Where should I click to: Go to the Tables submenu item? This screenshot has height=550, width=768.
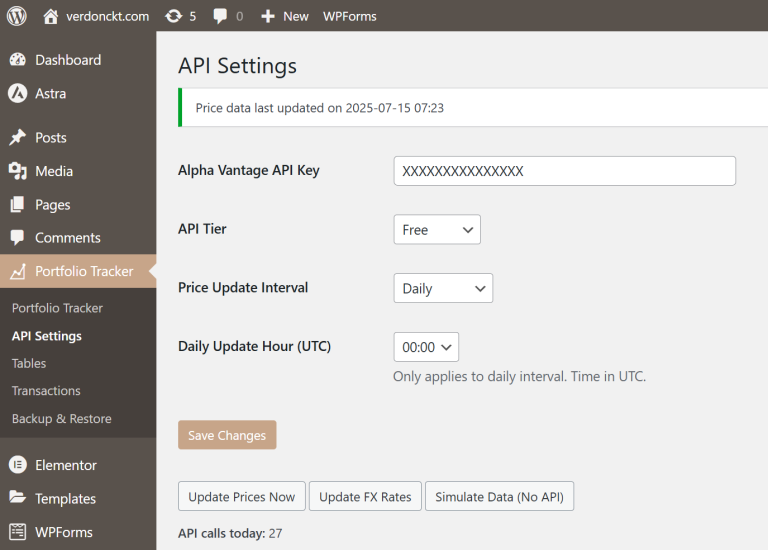(29, 363)
